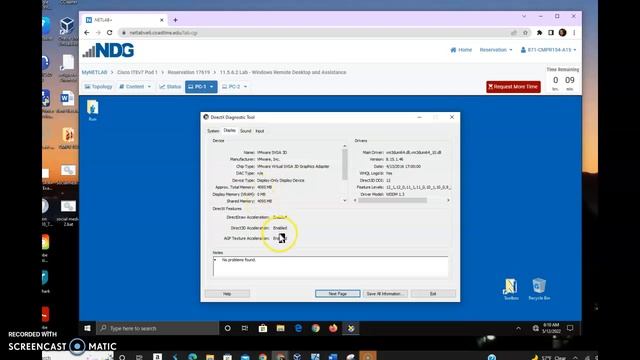The width and height of the screenshot is (640, 360).
Task: Launch Firefox from remote taskbar
Action: pos(333,328)
